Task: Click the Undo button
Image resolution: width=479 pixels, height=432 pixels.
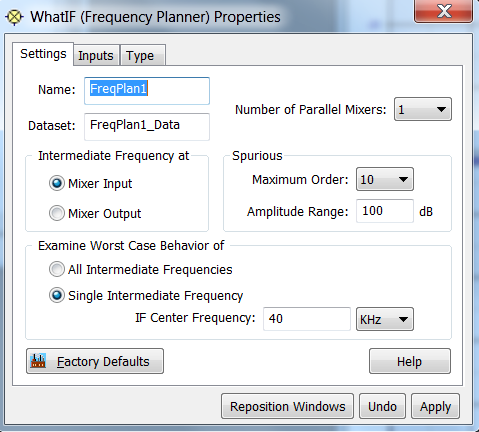Action: click(382, 406)
